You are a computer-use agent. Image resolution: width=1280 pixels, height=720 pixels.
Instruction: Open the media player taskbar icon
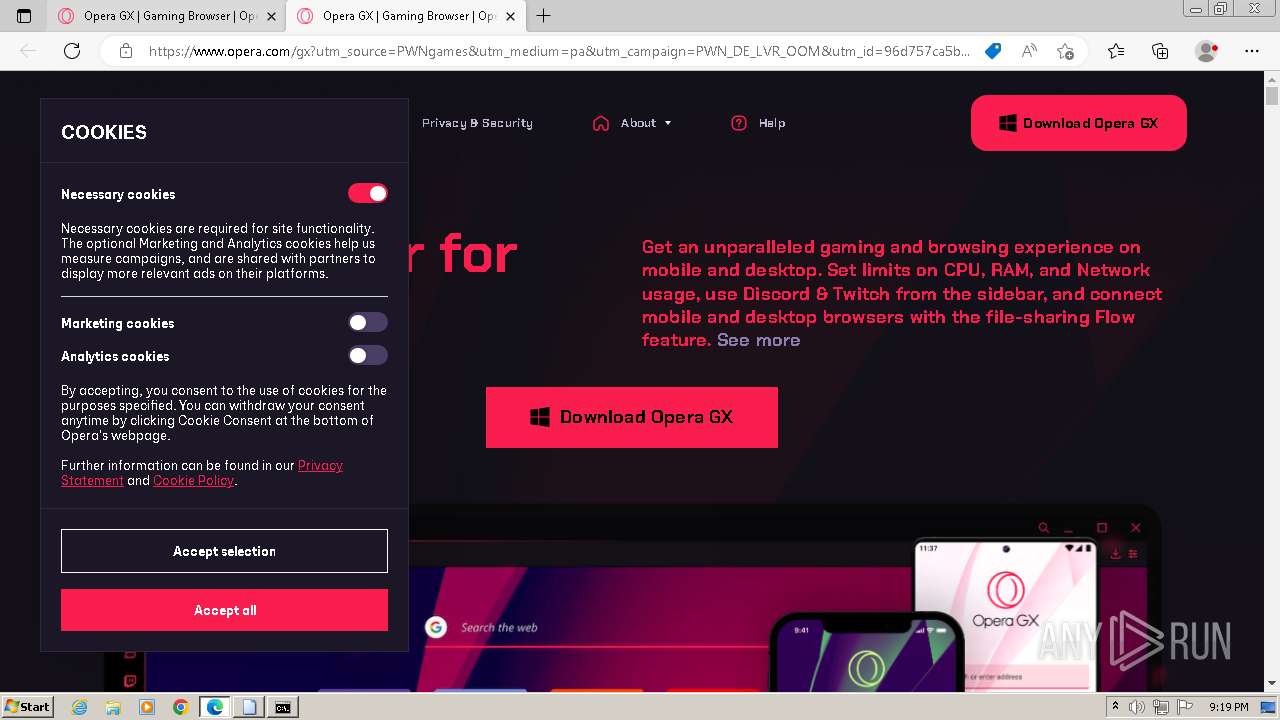tap(147, 707)
